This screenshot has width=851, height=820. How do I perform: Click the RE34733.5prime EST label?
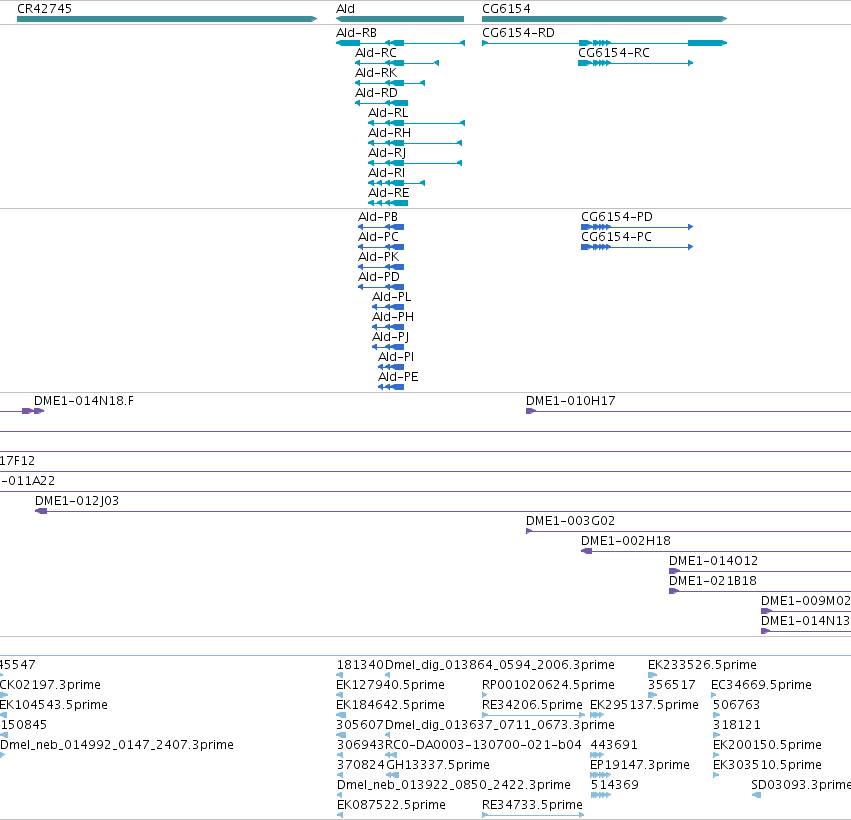532,805
